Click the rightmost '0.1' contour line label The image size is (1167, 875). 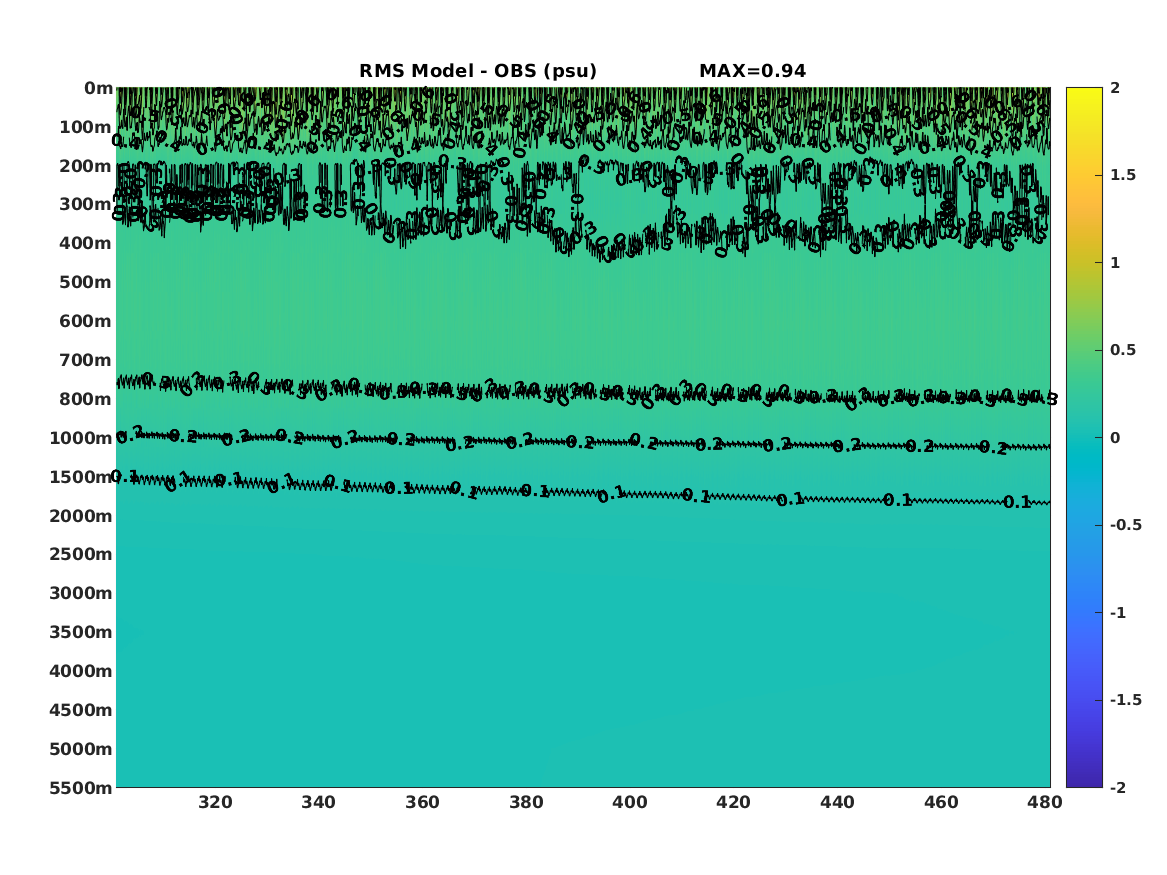click(x=1017, y=502)
